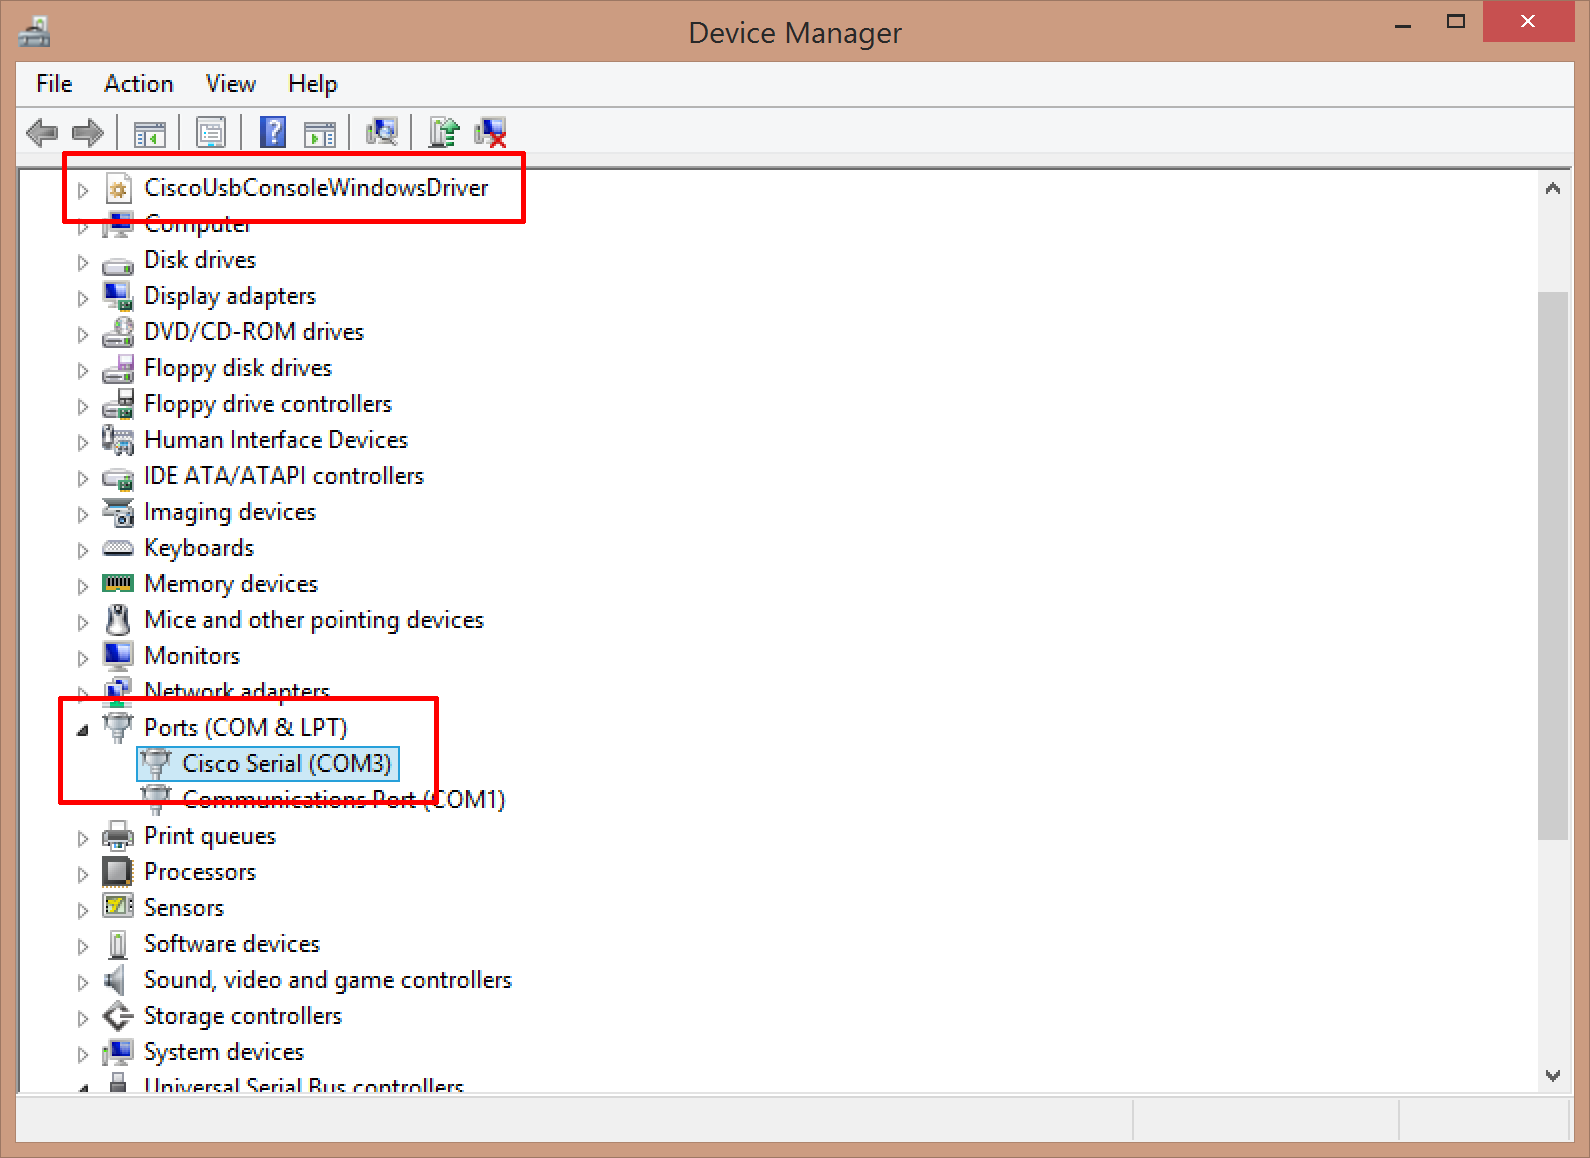Click the DVD/CD-ROM drives icon
This screenshot has height=1158, width=1590.
click(x=118, y=332)
